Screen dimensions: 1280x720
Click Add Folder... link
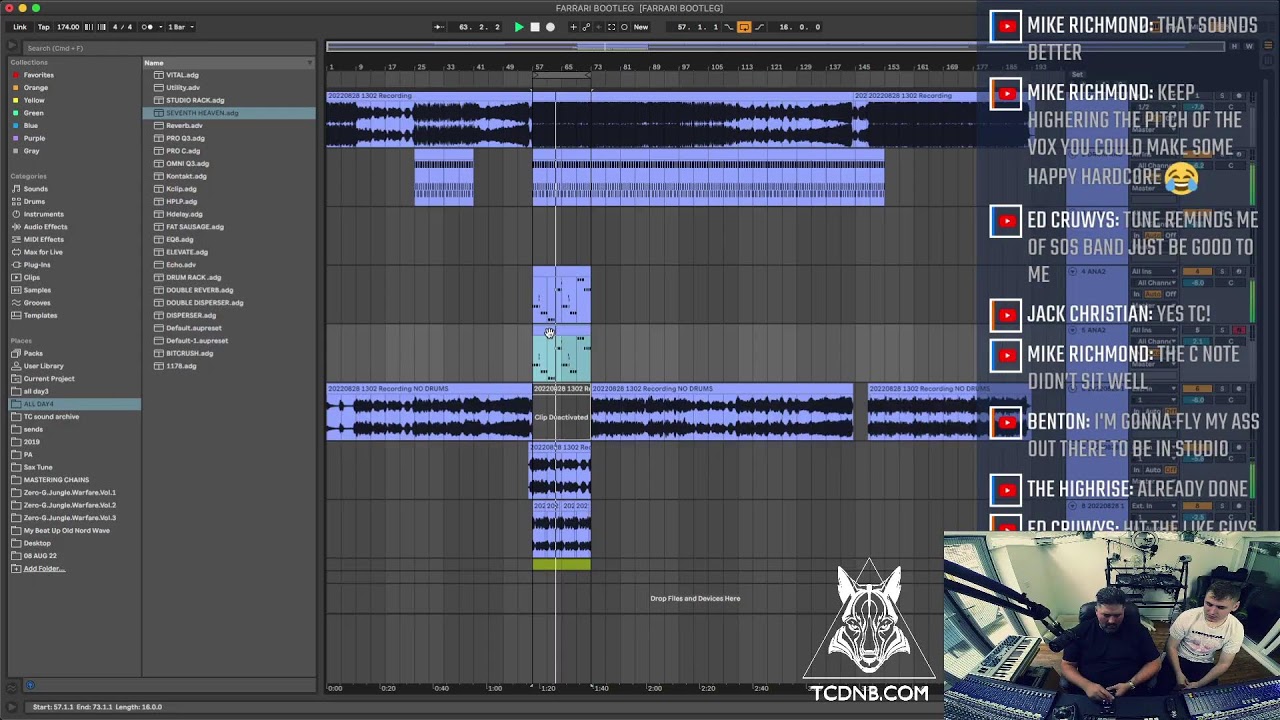tap(43, 568)
